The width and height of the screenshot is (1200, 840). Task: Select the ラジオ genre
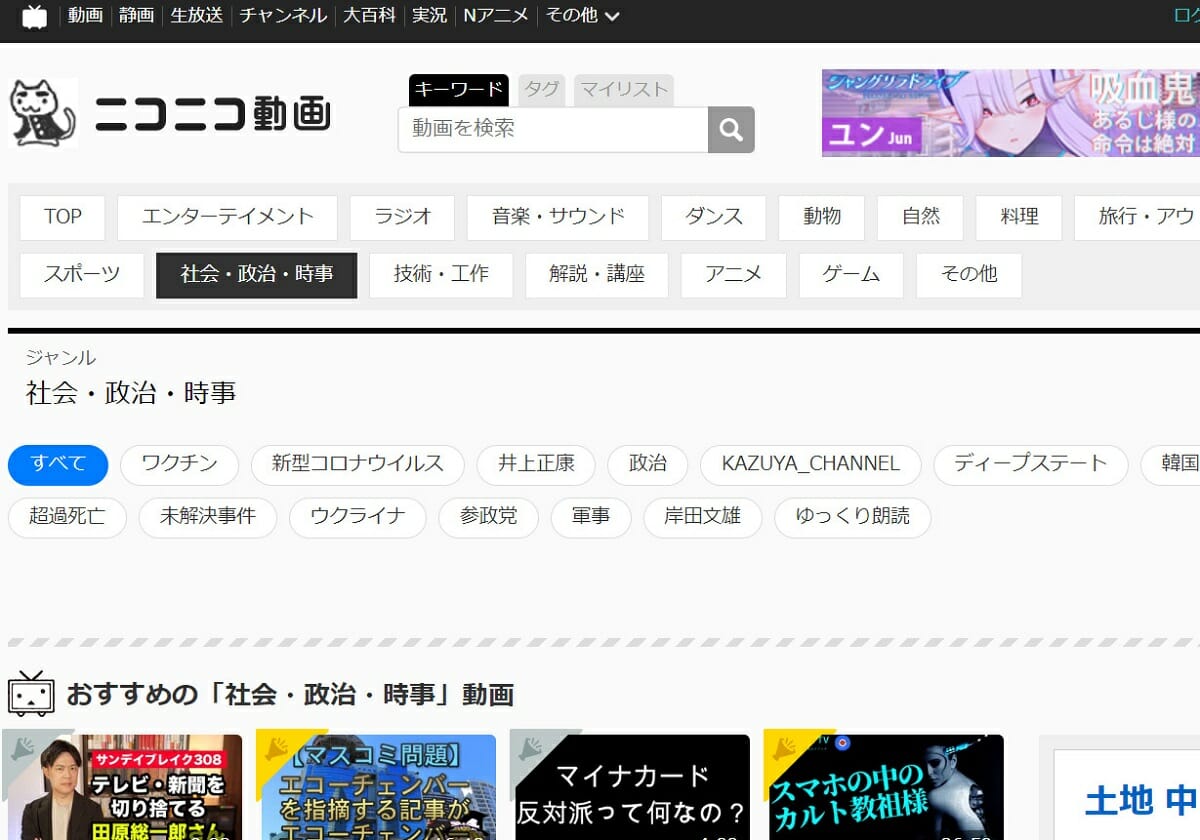[x=402, y=217]
